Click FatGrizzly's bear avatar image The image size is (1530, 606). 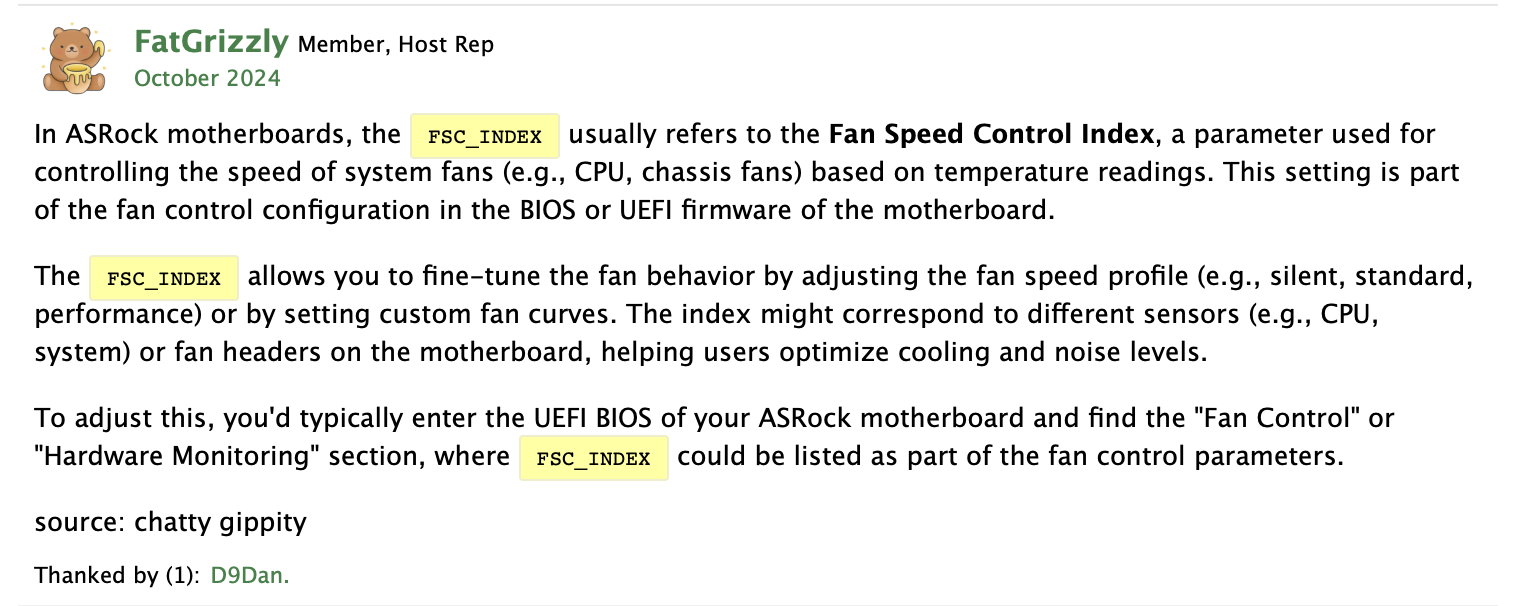click(72, 59)
